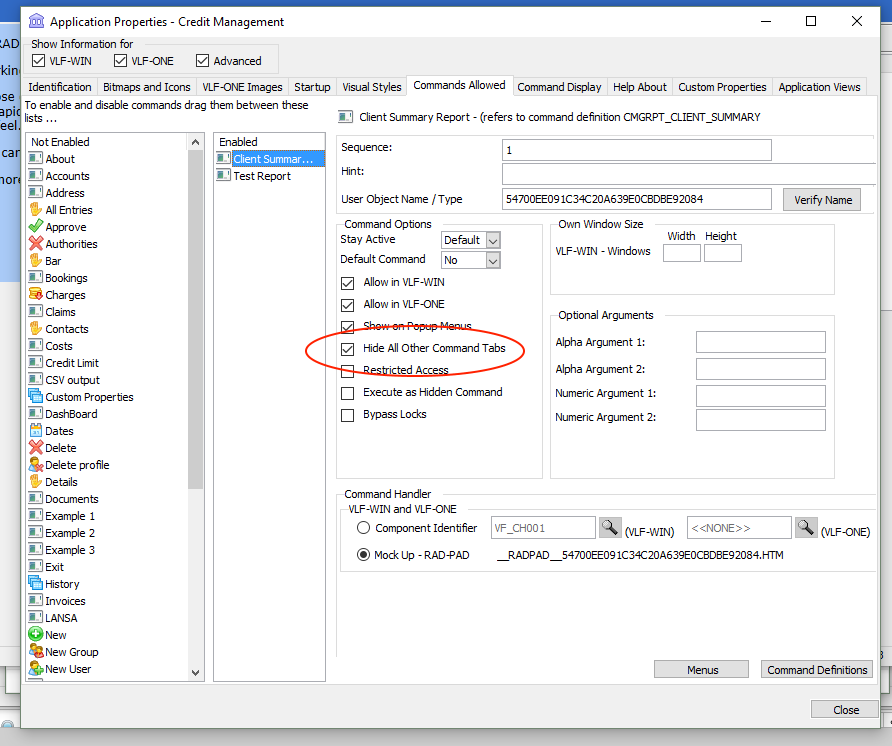Screen dimensions: 892x746
Task: Click the Verify Name button
Action: coord(823,200)
